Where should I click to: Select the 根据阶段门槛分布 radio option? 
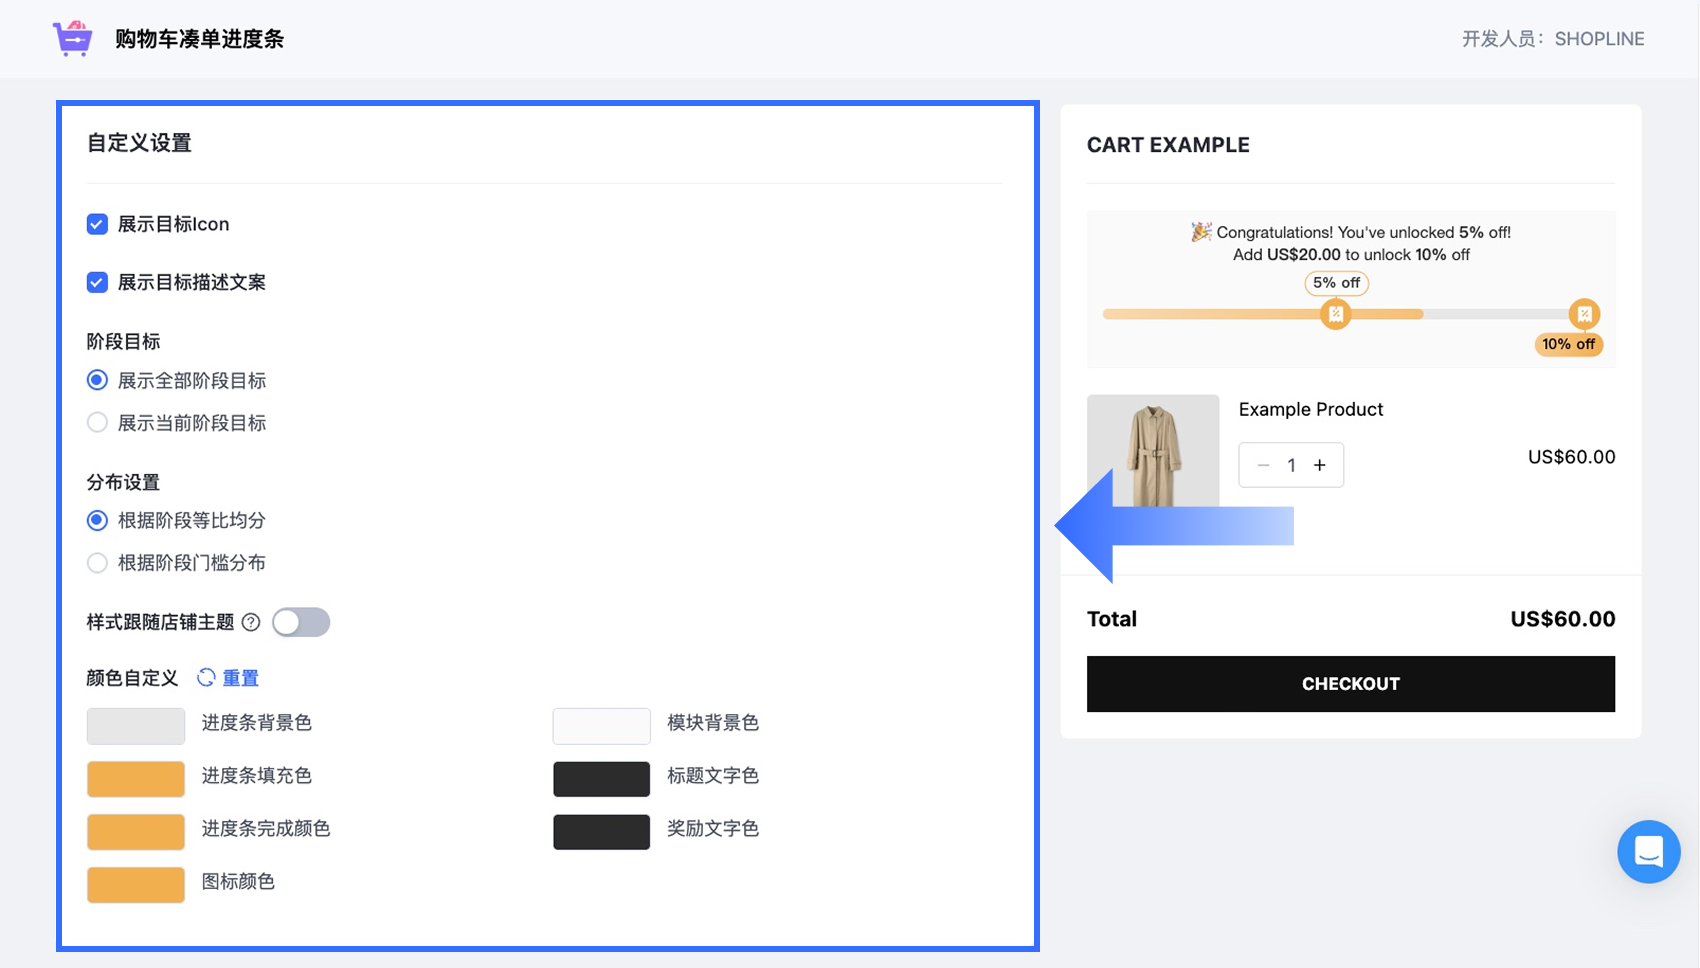click(x=97, y=563)
